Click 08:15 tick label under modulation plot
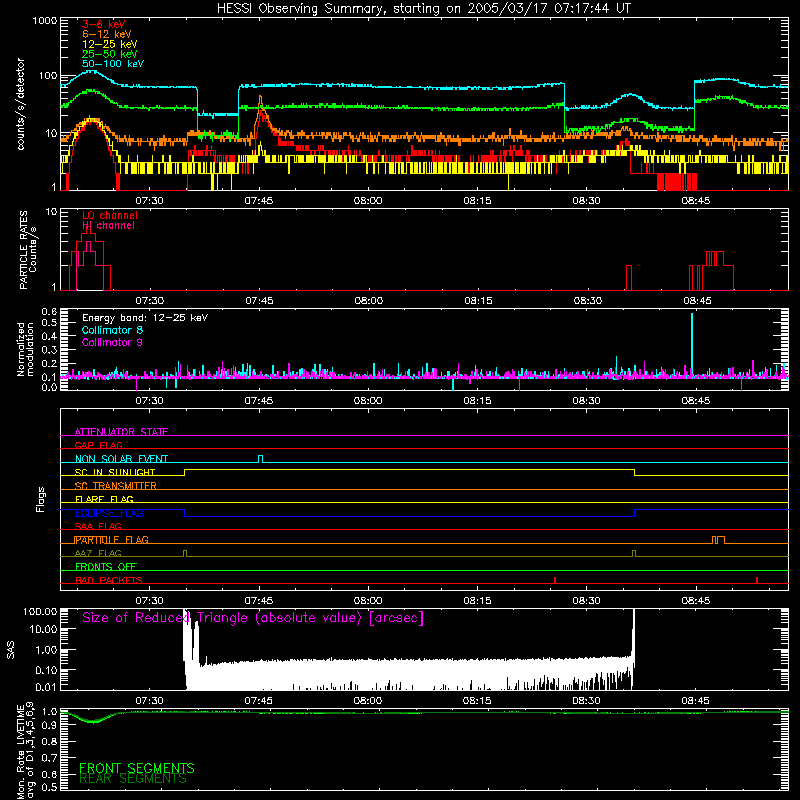Image resolution: width=800 pixels, height=800 pixels. tap(478, 401)
